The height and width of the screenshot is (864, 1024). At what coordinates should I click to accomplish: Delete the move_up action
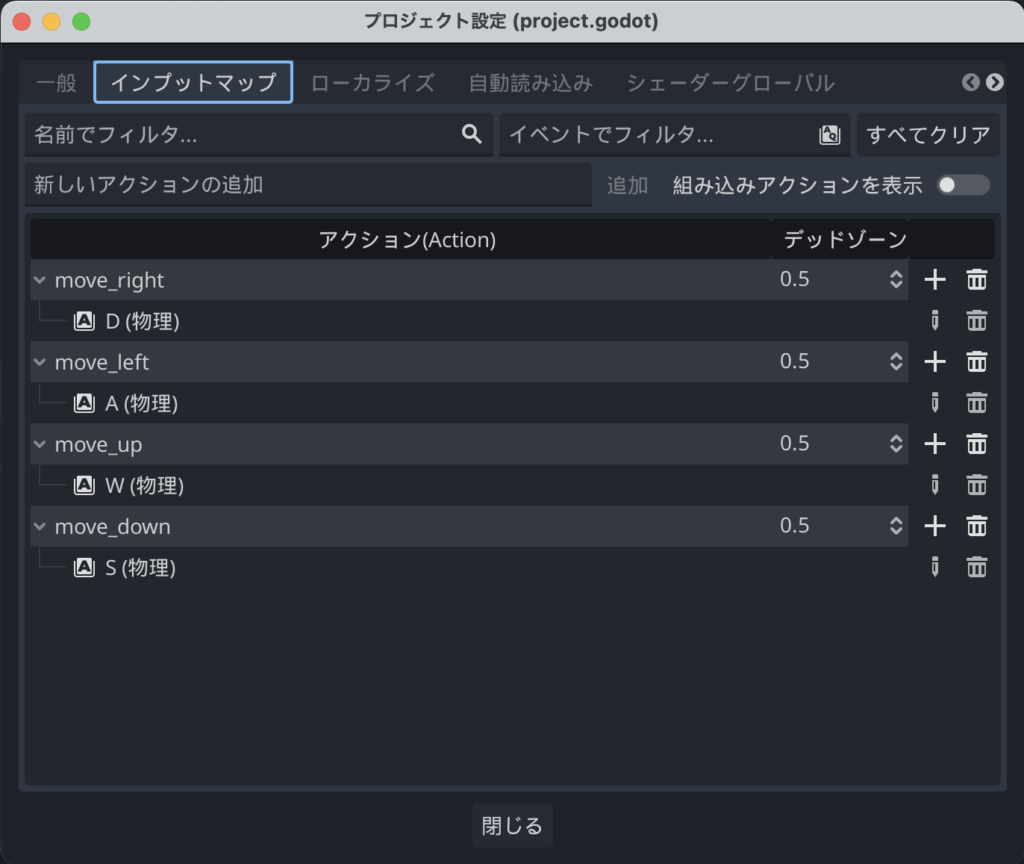pyautogui.click(x=977, y=444)
